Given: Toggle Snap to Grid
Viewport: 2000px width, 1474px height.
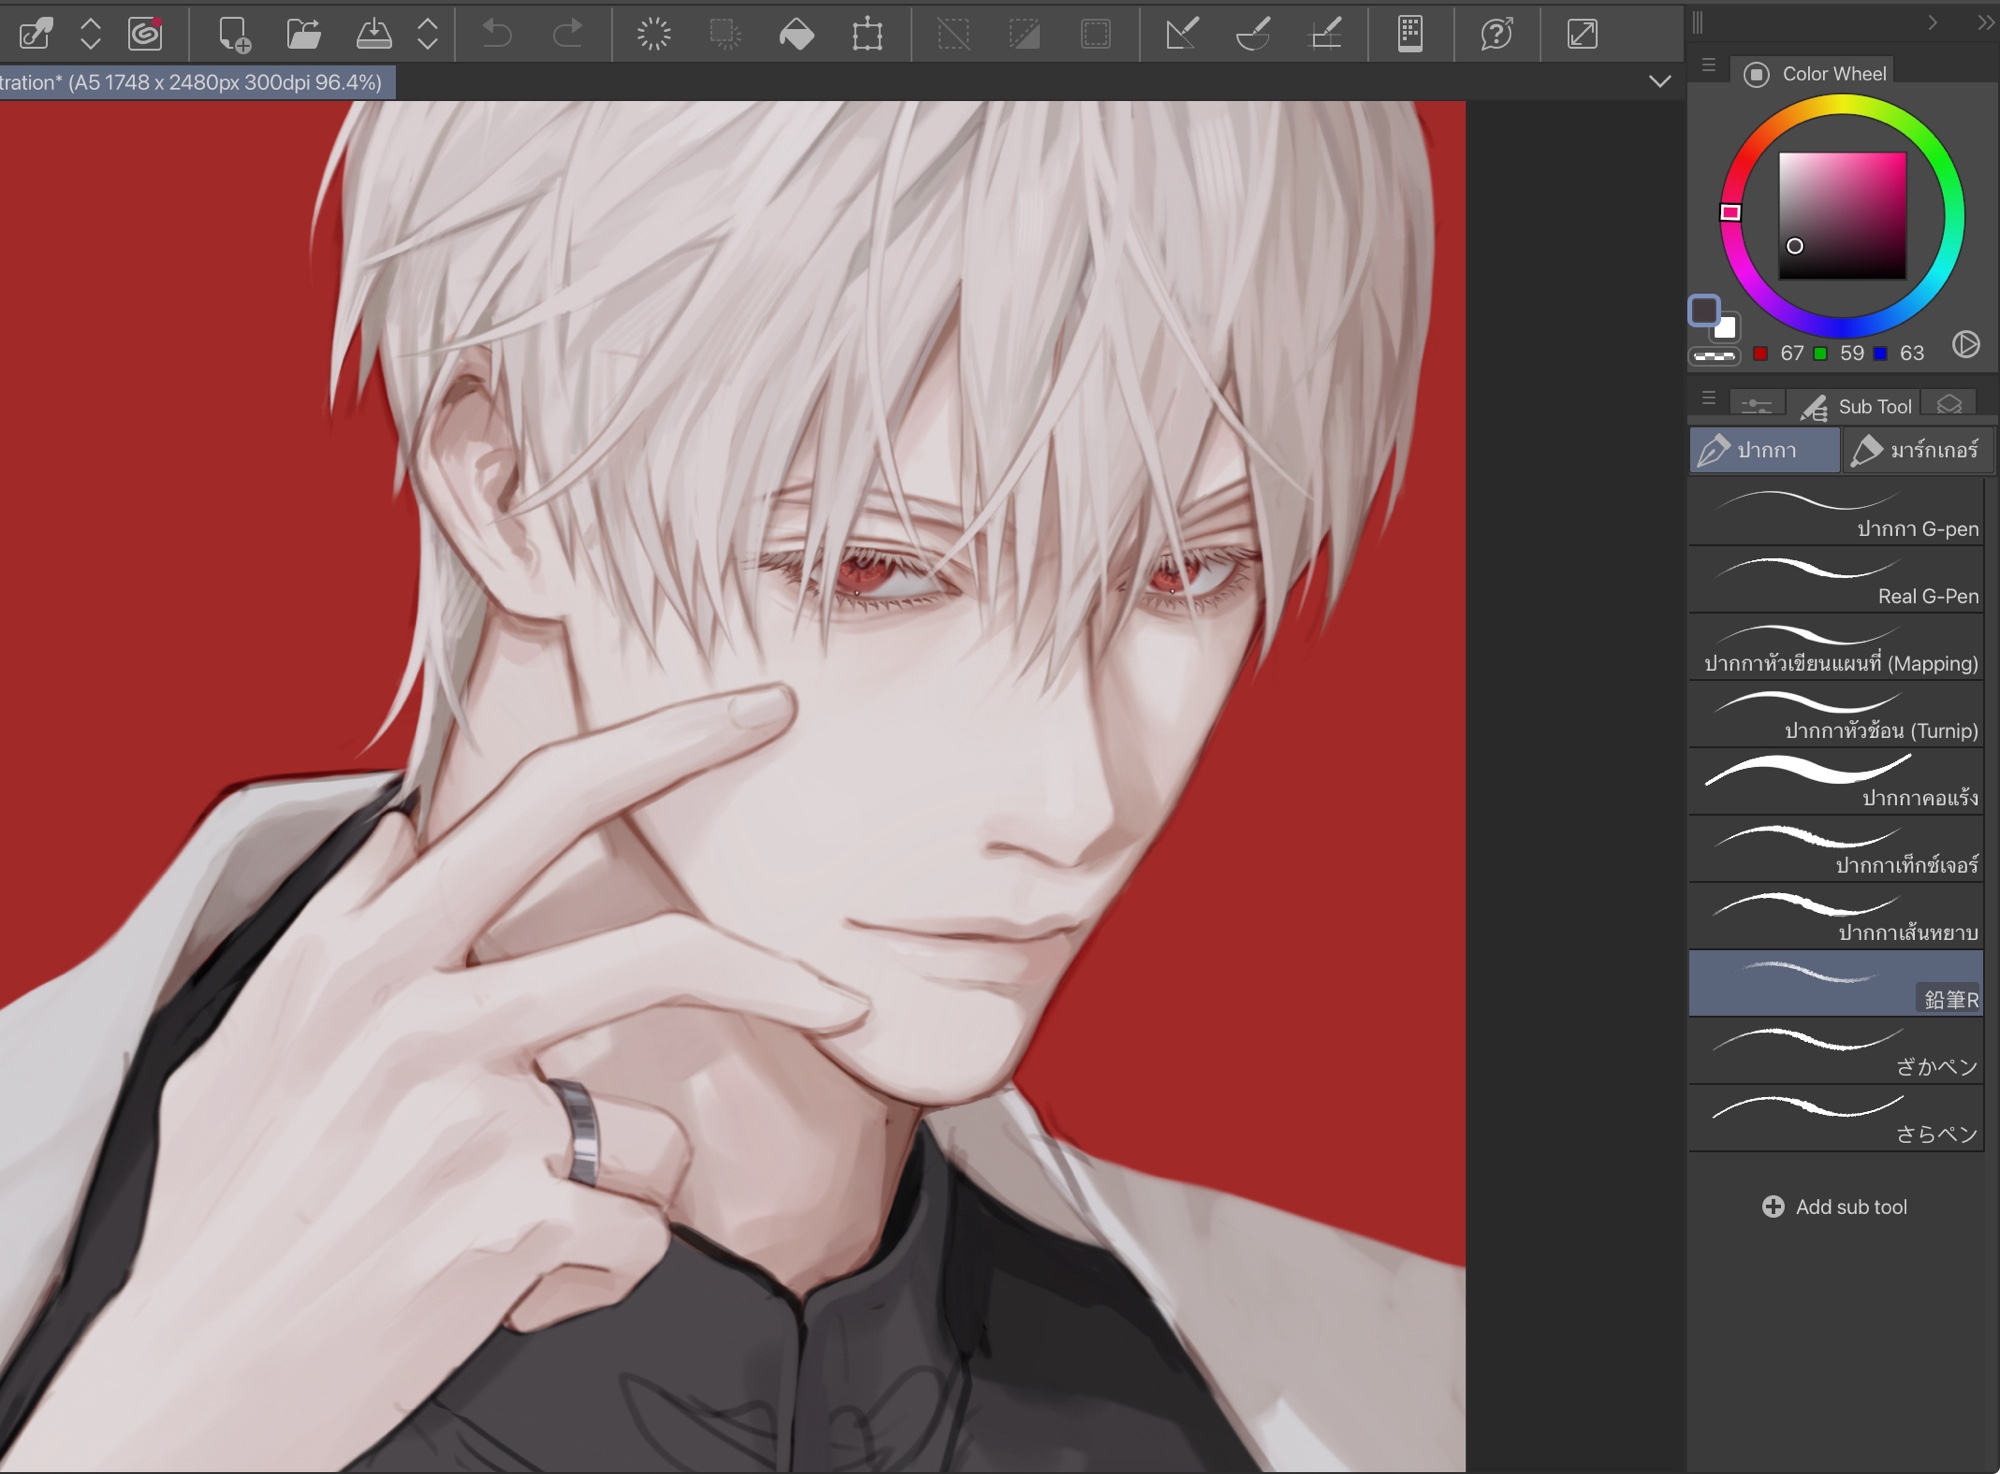Looking at the screenshot, I should [1326, 34].
